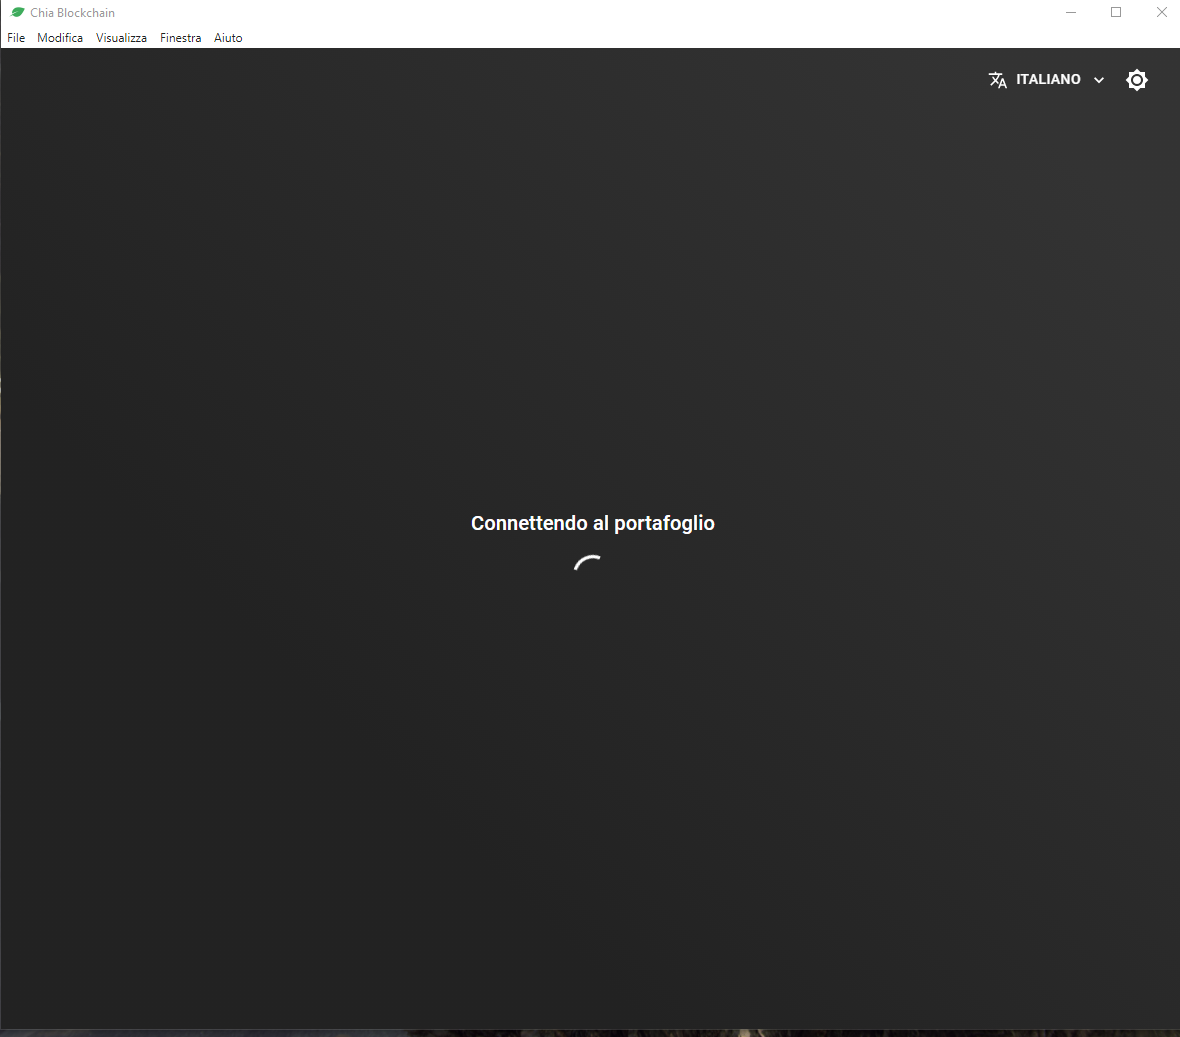Viewport: 1180px width, 1037px height.
Task: Open the File menu
Action: (x=16, y=38)
